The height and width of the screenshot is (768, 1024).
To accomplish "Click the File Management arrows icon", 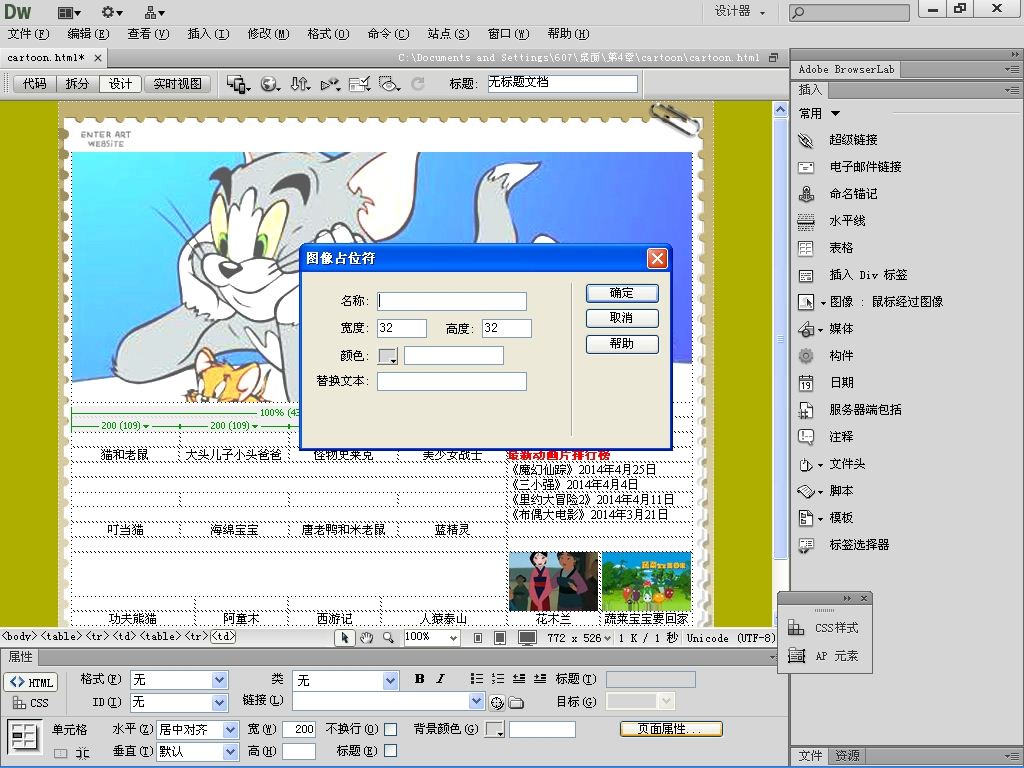I will tap(300, 84).
